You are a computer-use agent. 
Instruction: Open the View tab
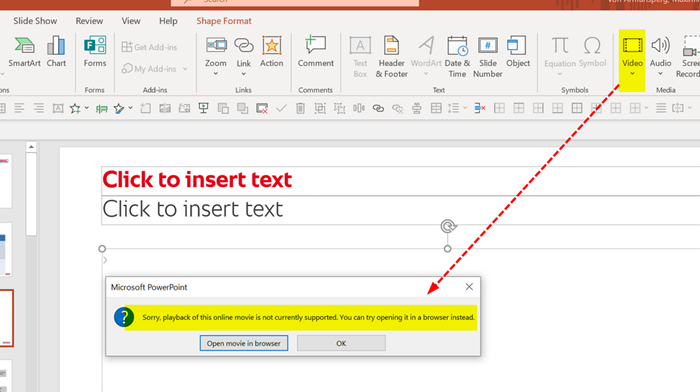coord(131,21)
